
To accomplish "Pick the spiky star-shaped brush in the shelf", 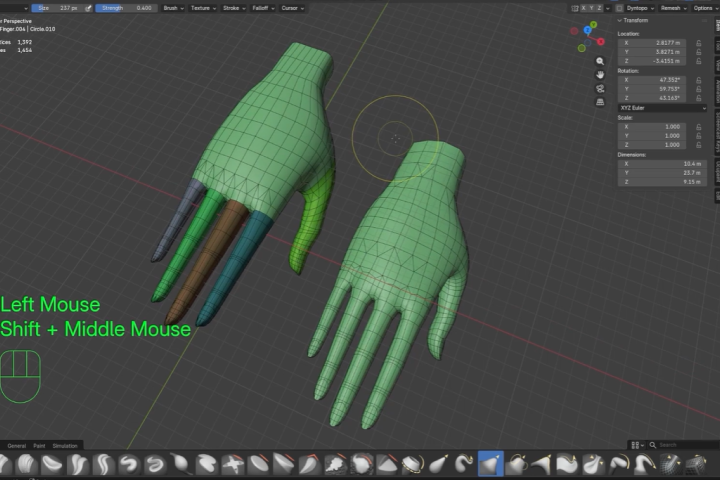I will pos(233,464).
